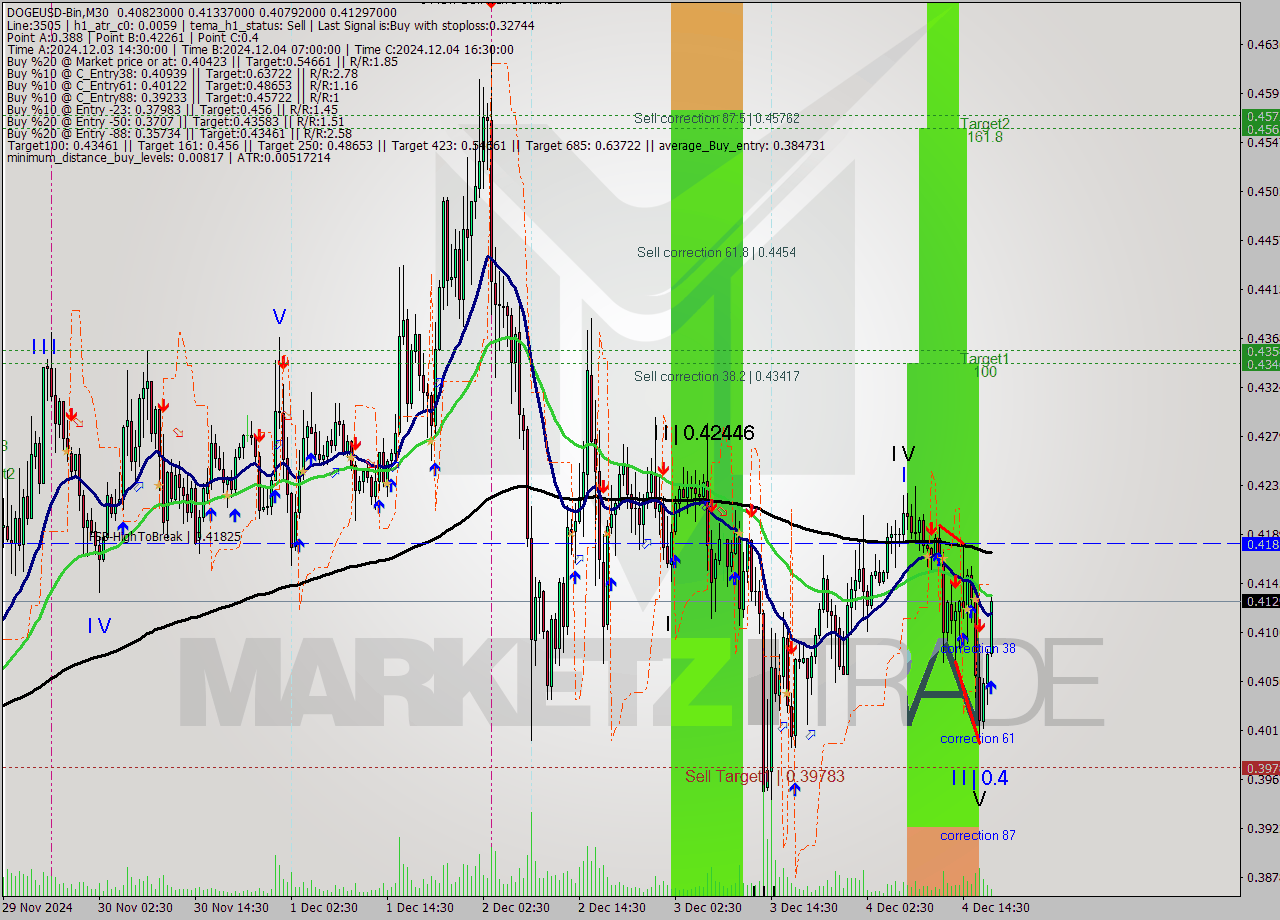Select the green 0.457 price tag

1261,117
